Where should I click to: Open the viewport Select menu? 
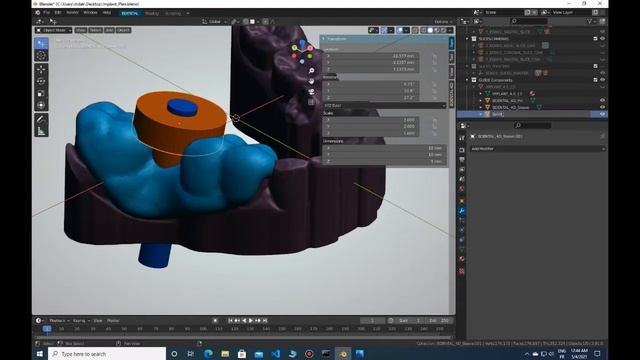[95, 30]
